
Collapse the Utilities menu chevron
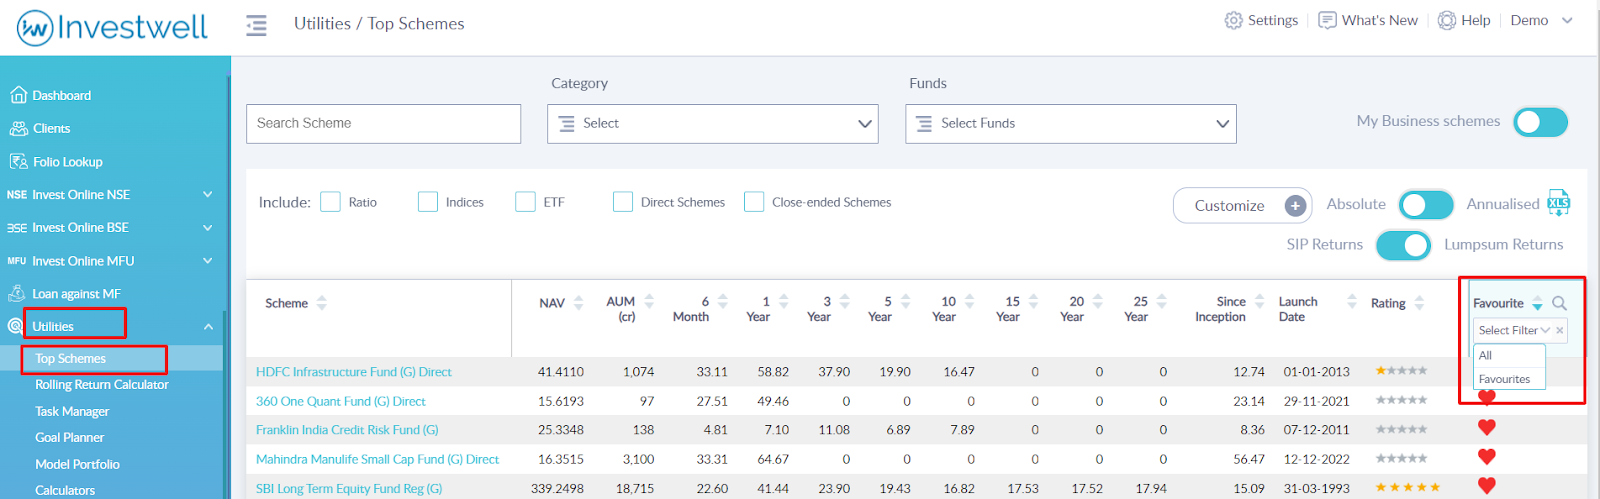click(208, 327)
